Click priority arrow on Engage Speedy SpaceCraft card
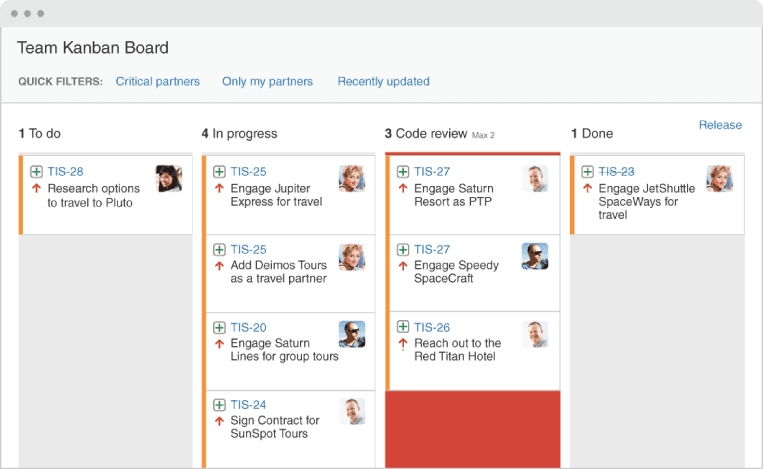 coord(403,266)
